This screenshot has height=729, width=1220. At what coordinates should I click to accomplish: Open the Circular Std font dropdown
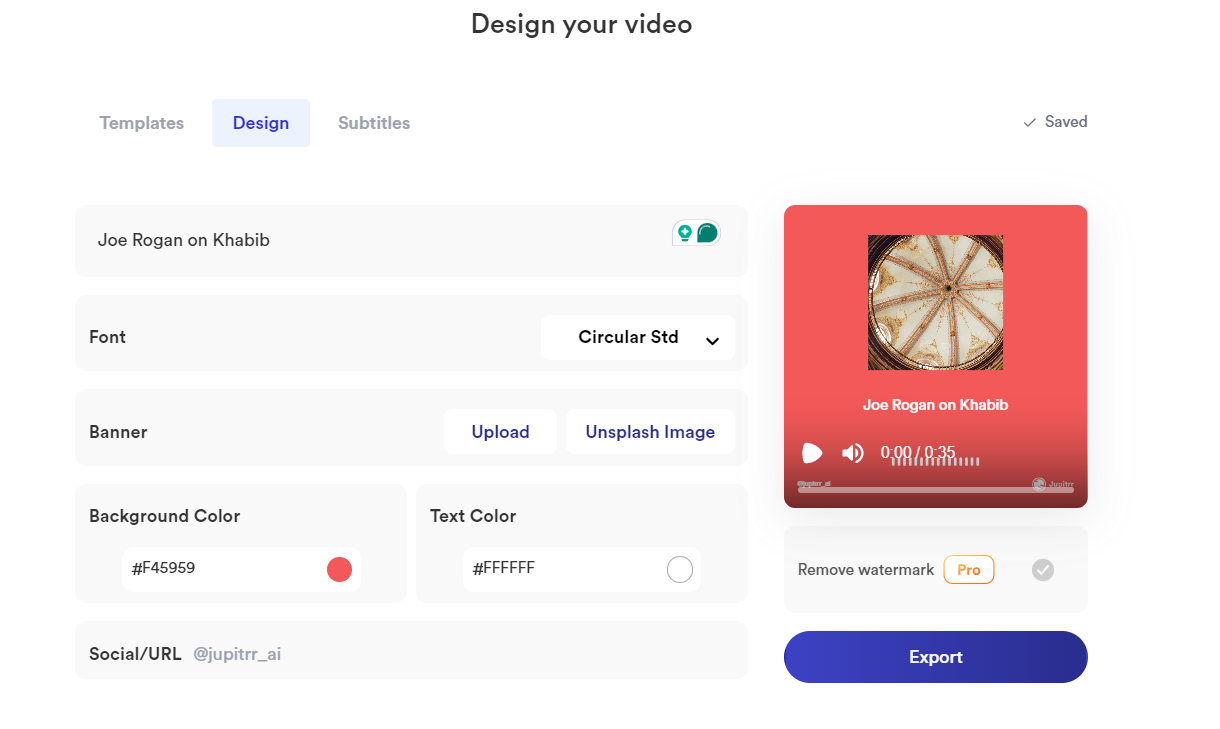click(638, 337)
